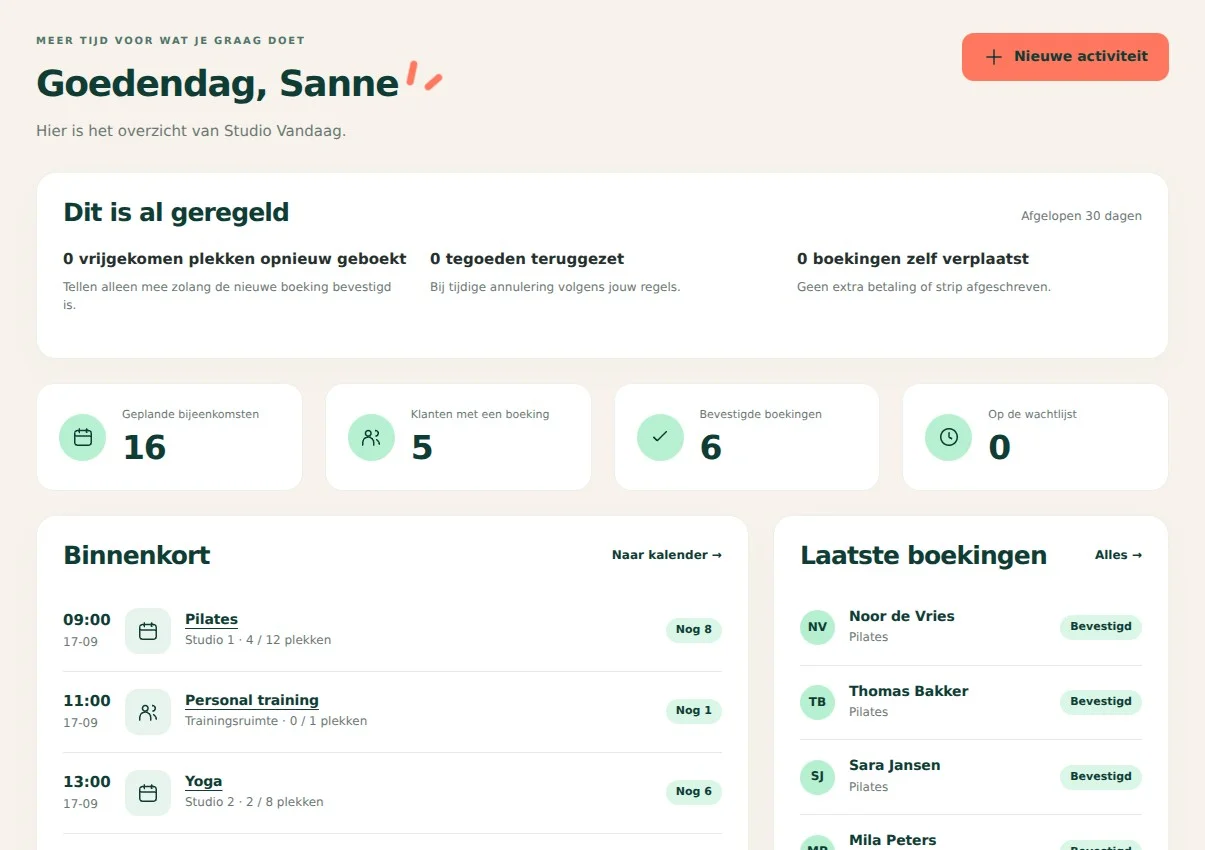Click the TB avatar for Thomas Bakker
This screenshot has height=850, width=1205.
[x=817, y=702]
